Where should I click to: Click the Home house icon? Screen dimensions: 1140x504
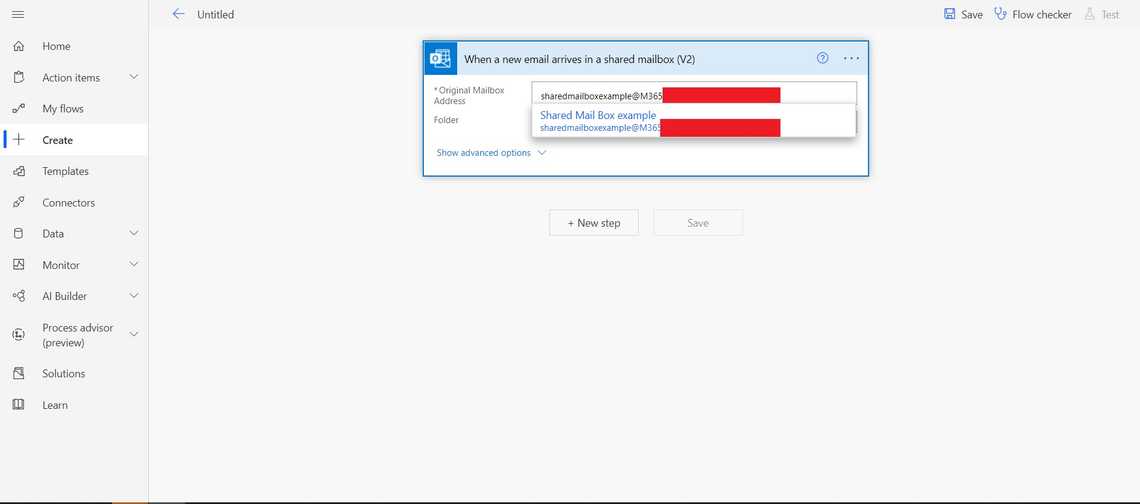click(19, 46)
